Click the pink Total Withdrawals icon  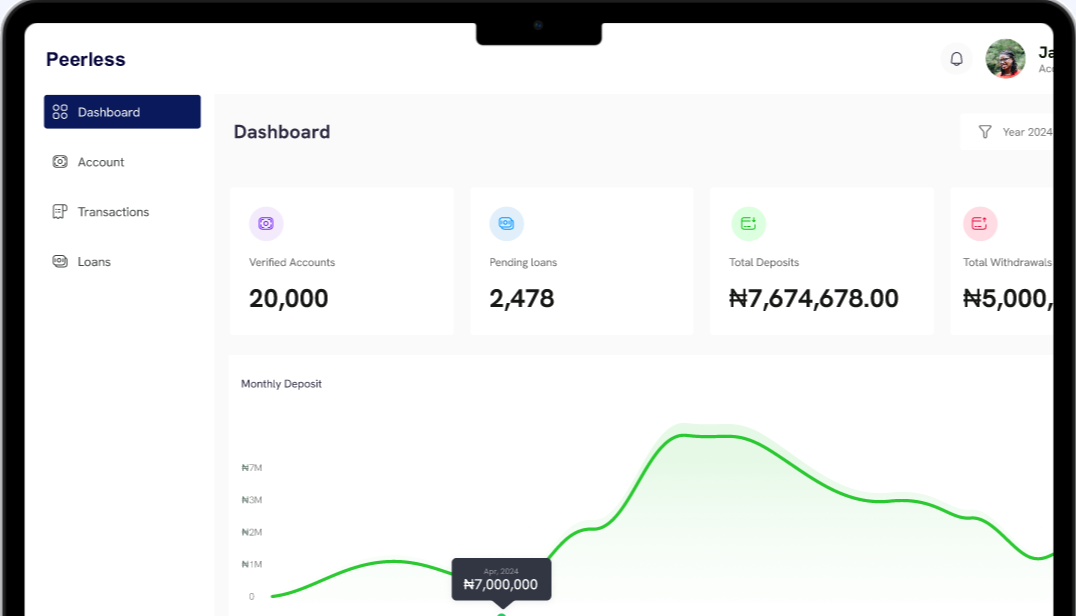pos(979,224)
